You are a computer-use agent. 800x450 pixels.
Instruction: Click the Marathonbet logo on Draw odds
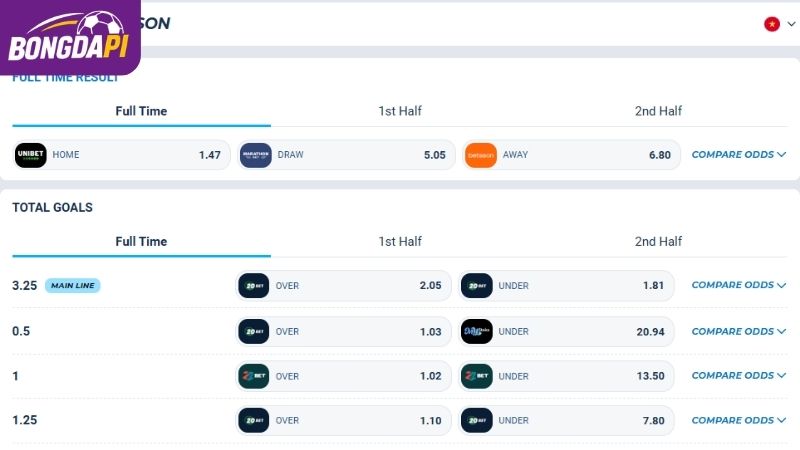point(256,155)
